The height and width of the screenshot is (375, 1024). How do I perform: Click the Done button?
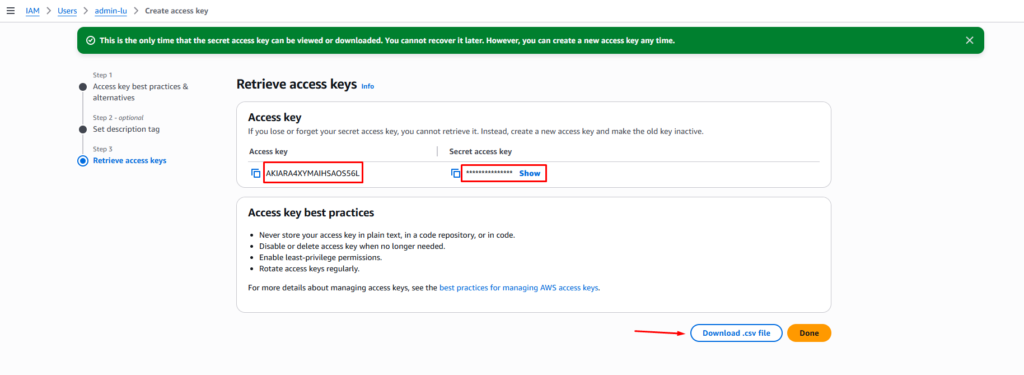pos(809,333)
